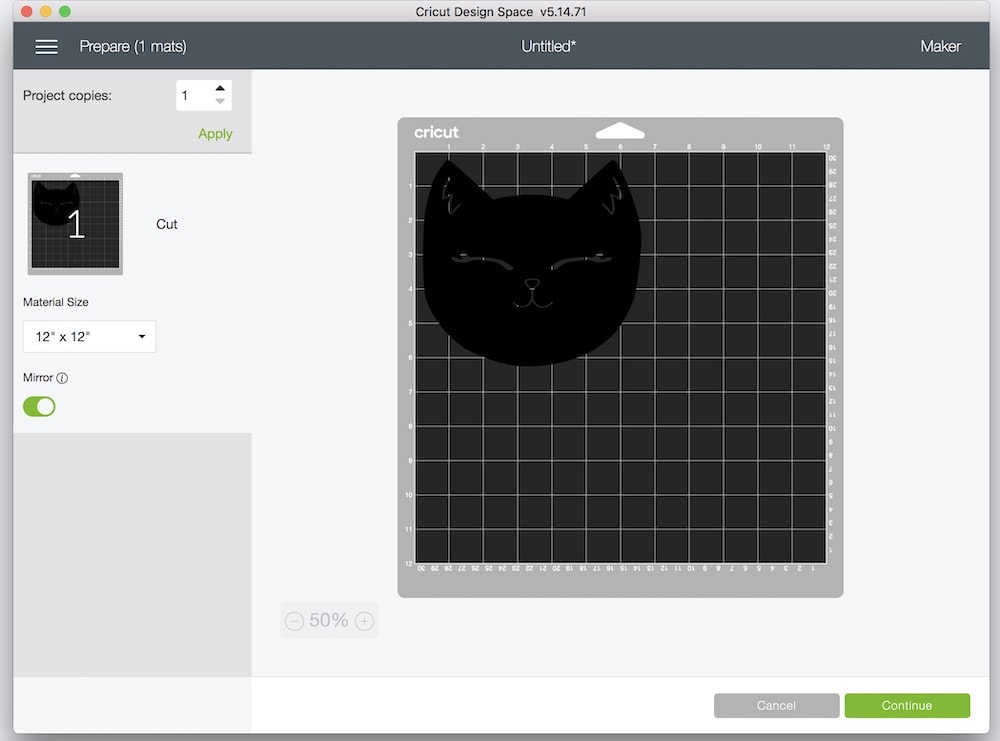Maximize the window with green button
This screenshot has height=741, width=1000.
pyautogui.click(x=64, y=11)
